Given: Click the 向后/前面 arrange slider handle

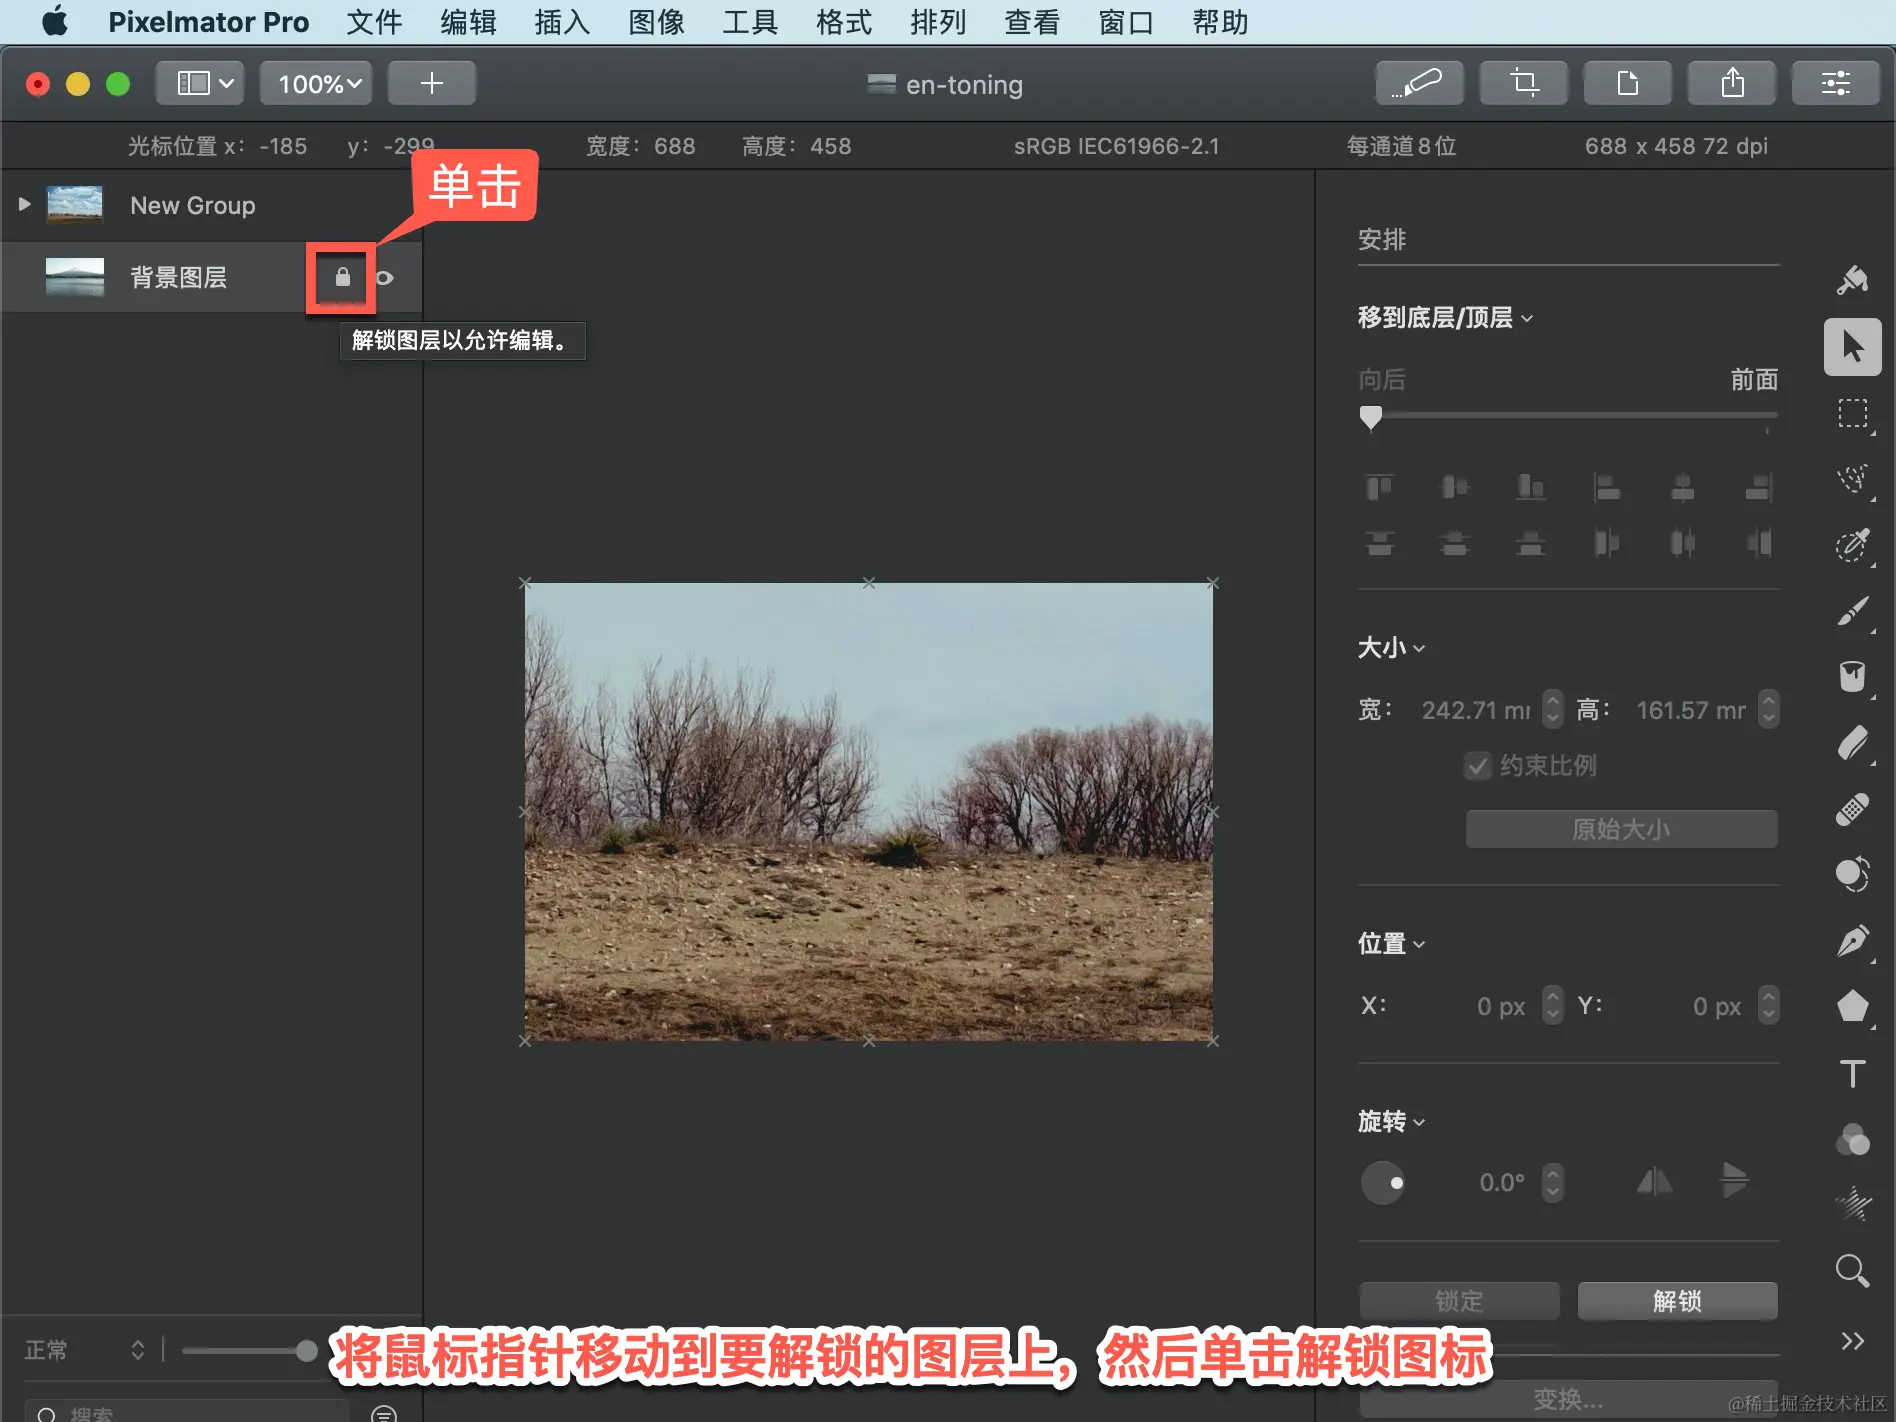Looking at the screenshot, I should coord(1371,417).
